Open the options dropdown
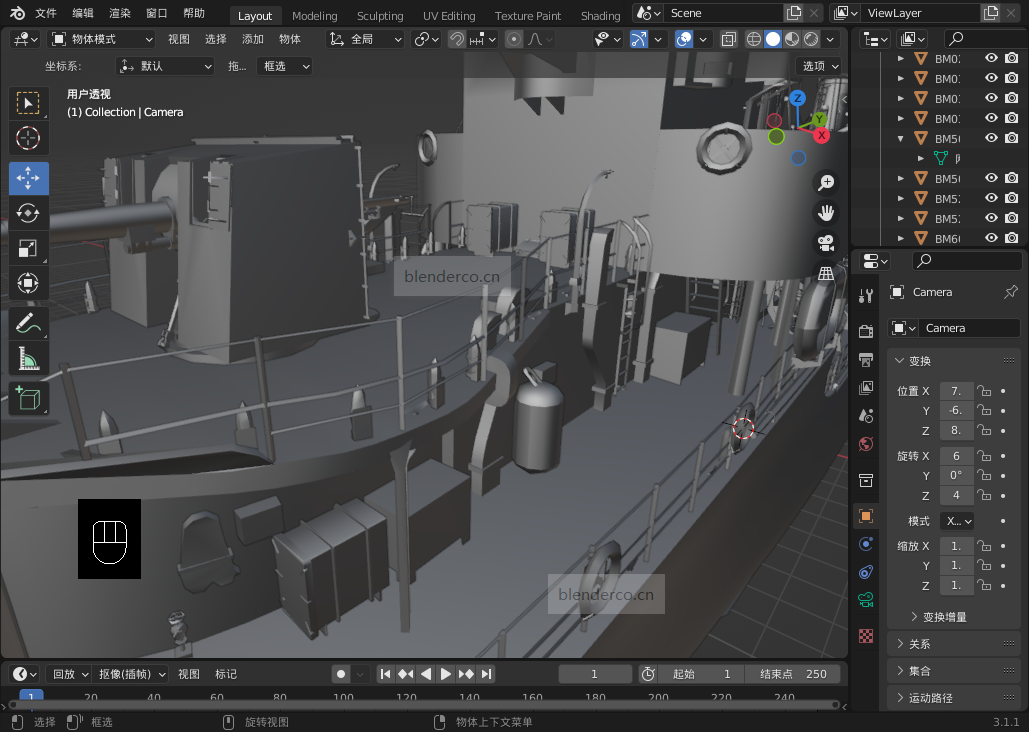The width and height of the screenshot is (1029, 732). [820, 66]
